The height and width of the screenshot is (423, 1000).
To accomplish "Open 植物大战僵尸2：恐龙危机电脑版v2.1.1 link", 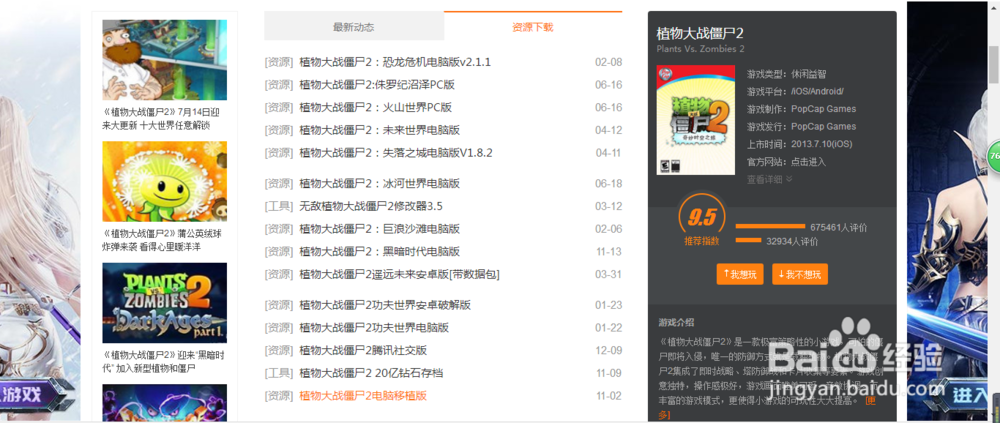I will pos(395,62).
